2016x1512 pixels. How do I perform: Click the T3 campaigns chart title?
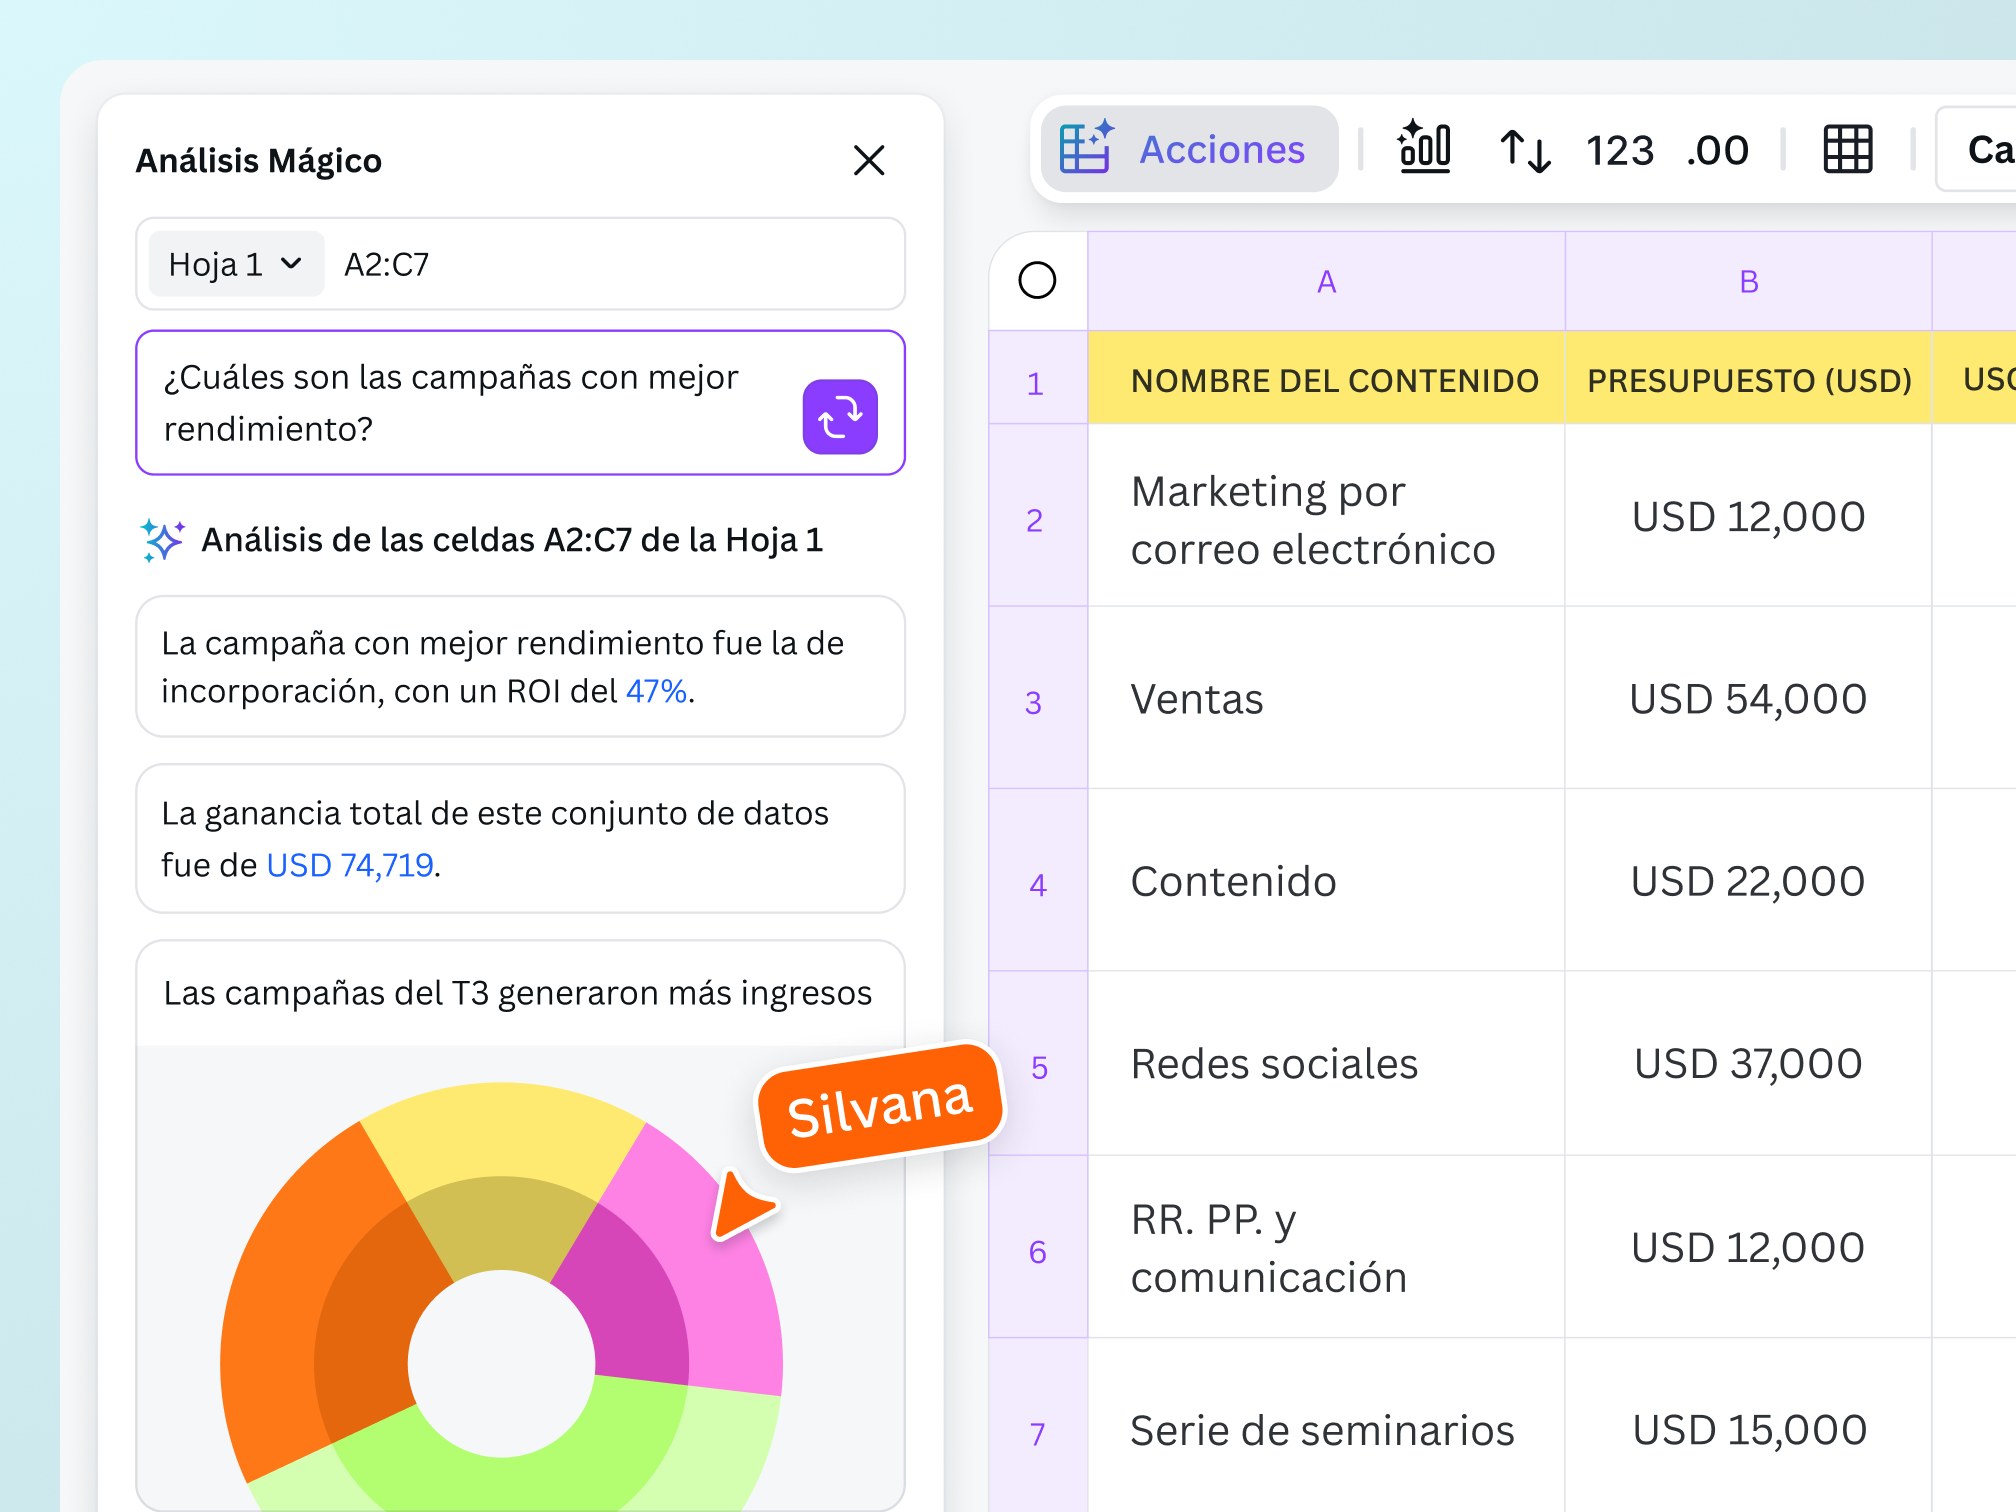[517, 993]
